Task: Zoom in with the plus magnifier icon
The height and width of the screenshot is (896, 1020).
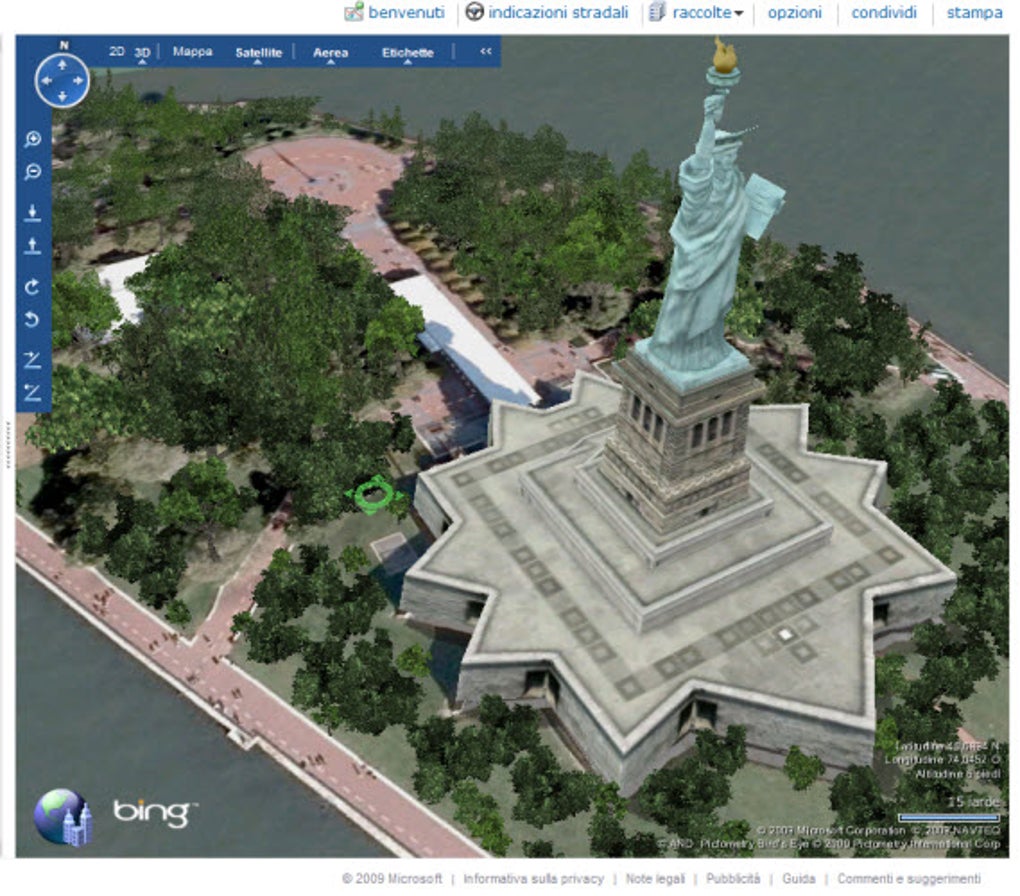Action: pyautogui.click(x=33, y=139)
